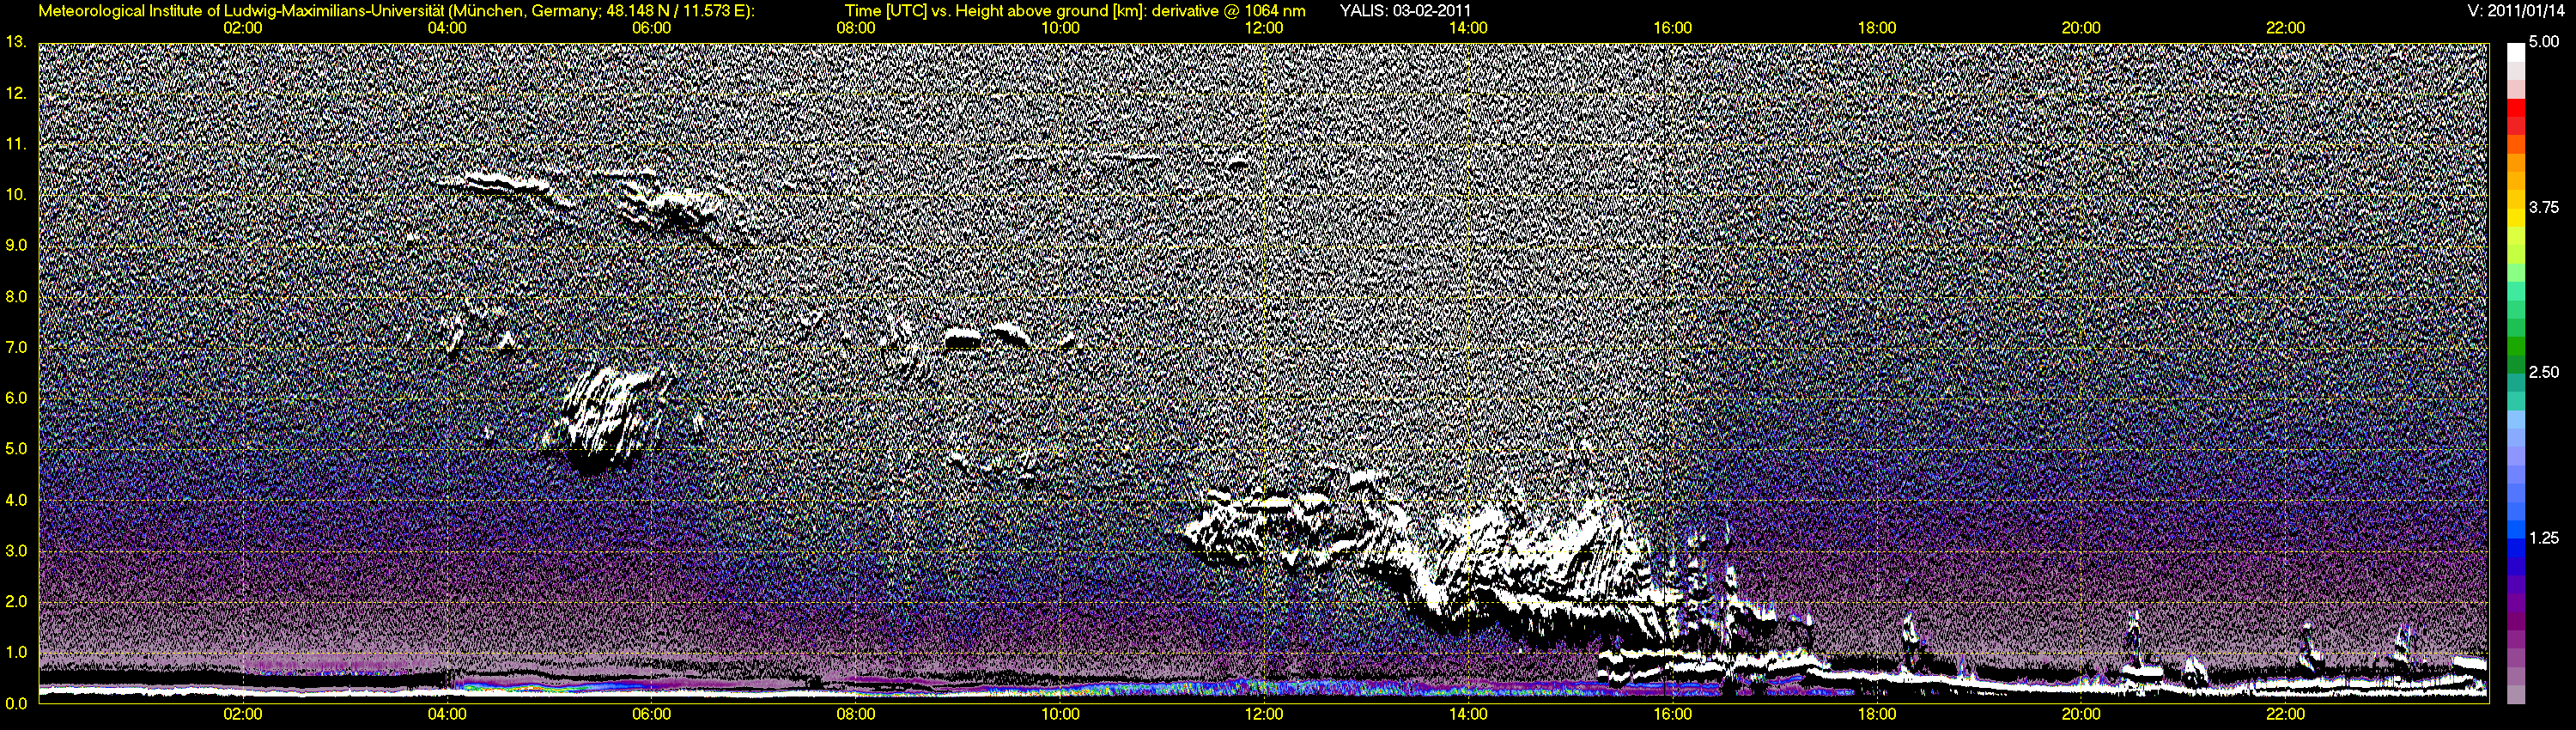The image size is (2576, 730).
Task: Click the 14:00 label on the top time axis
Action: coord(1468,28)
